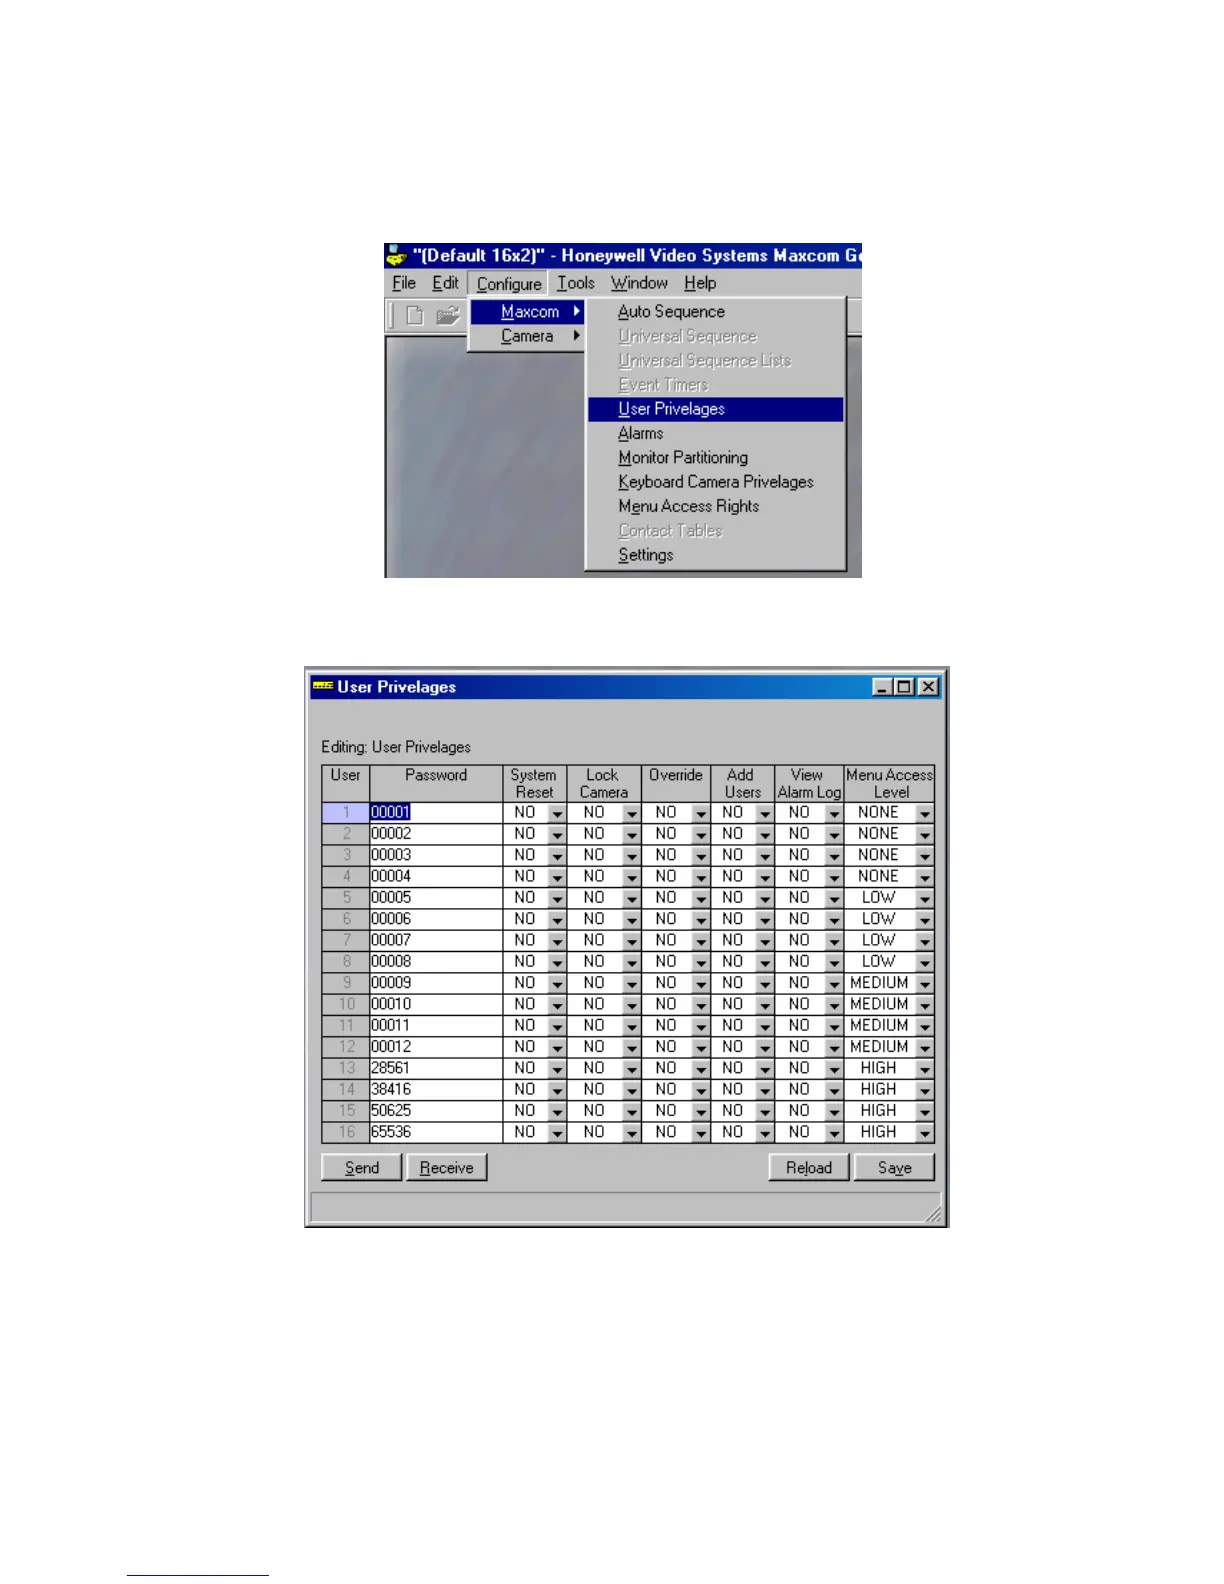
Task: Click the Maxcom application title bar icon
Action: click(x=397, y=255)
